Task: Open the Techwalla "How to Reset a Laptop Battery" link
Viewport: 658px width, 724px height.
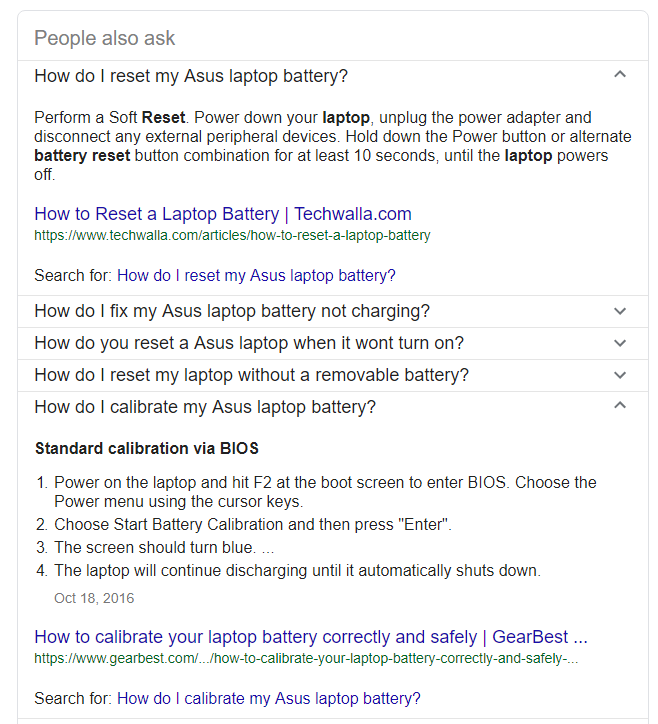Action: [222, 214]
